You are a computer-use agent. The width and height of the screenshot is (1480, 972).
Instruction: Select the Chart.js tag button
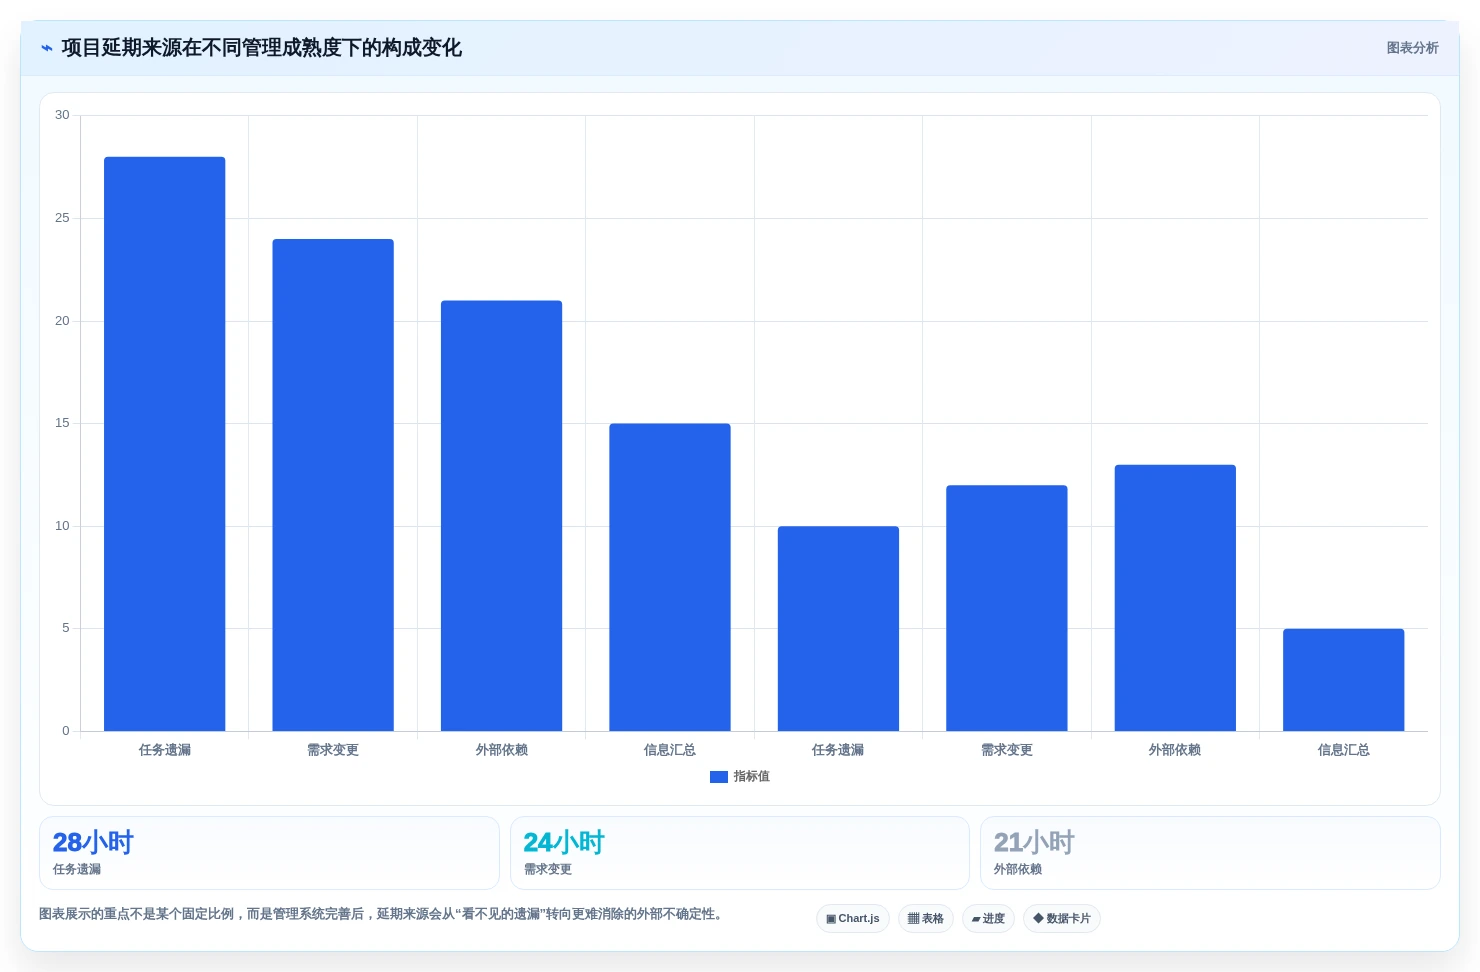[x=853, y=918]
